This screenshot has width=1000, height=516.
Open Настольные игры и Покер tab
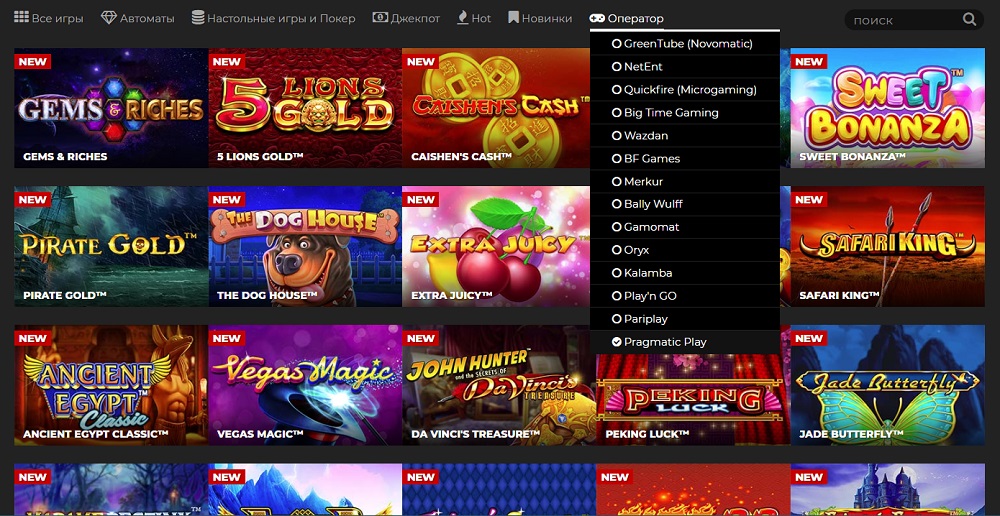[x=274, y=18]
